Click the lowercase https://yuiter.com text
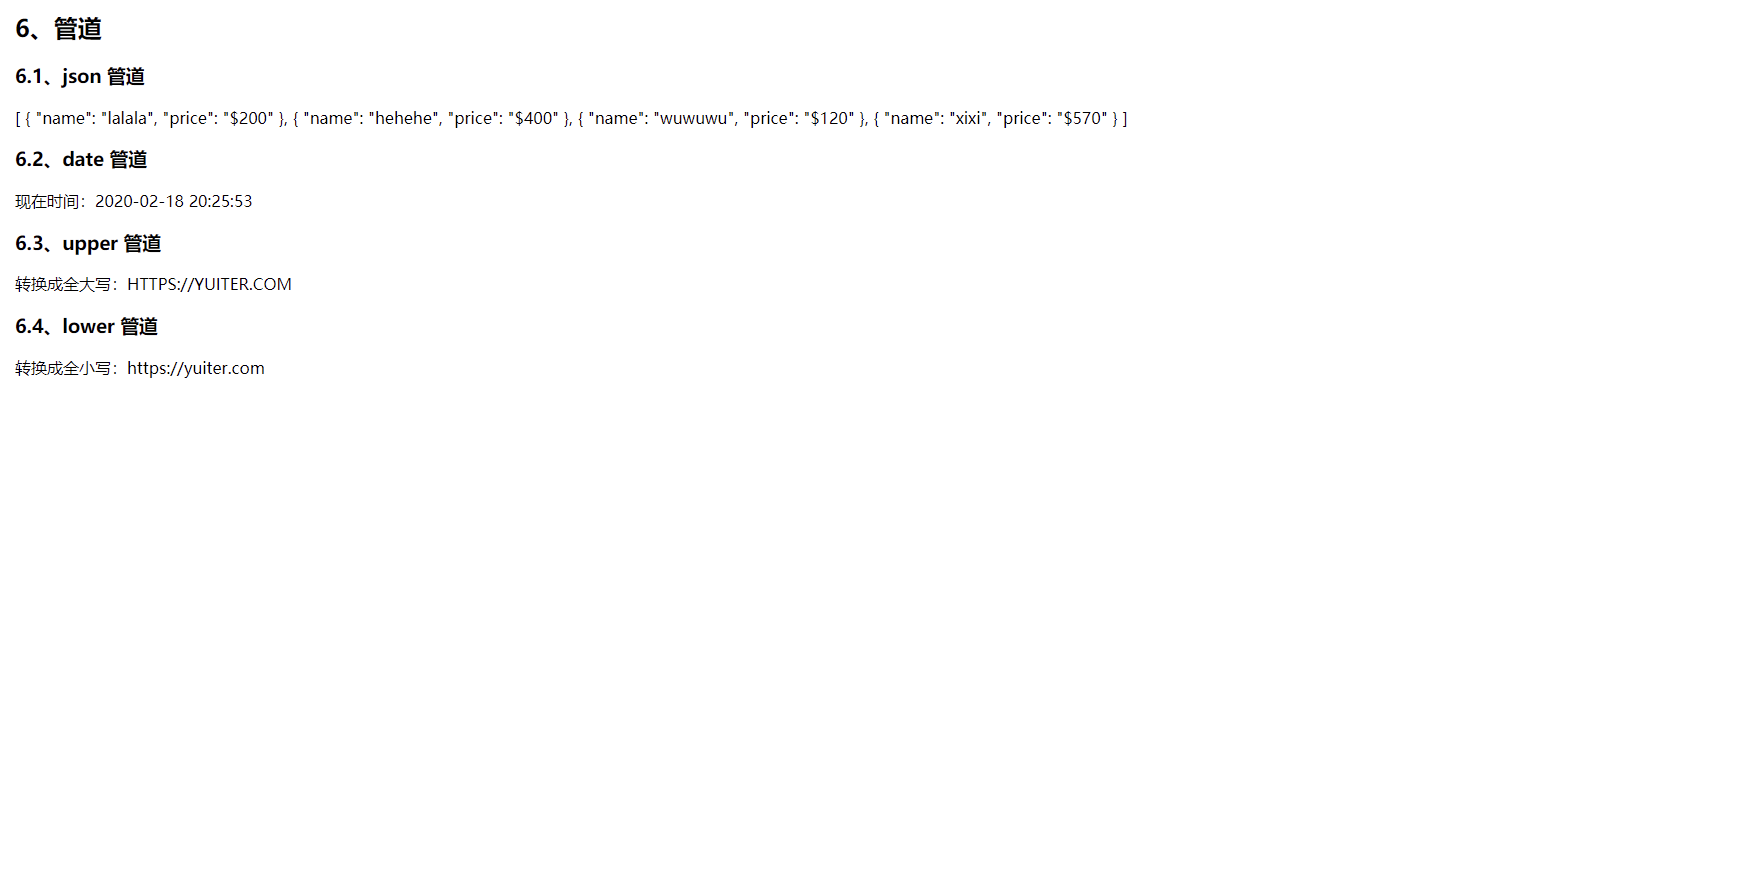Image resolution: width=1742 pixels, height=886 pixels. [196, 368]
